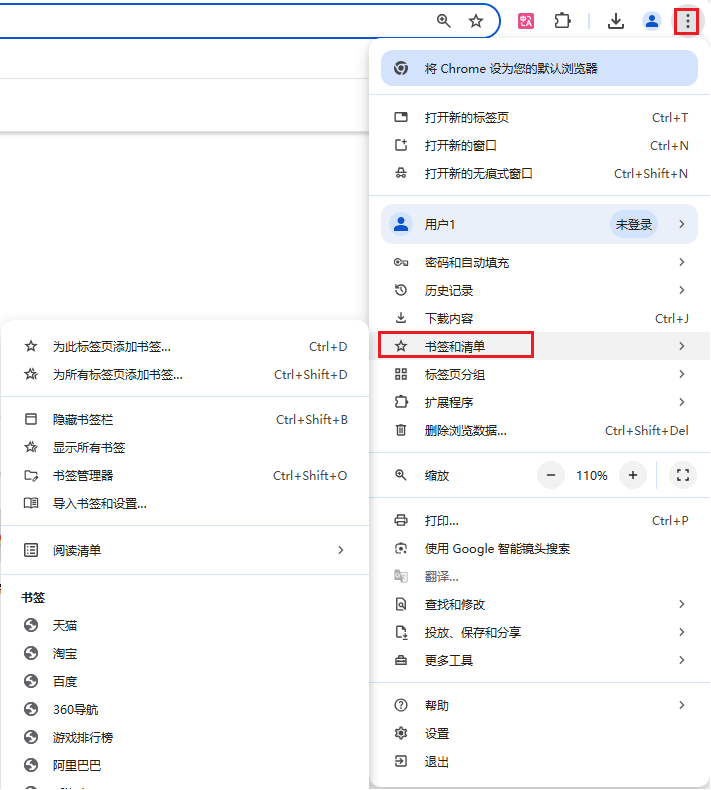Open the 360导航 bookmark
The height and width of the screenshot is (790, 711).
[x=185, y=710]
